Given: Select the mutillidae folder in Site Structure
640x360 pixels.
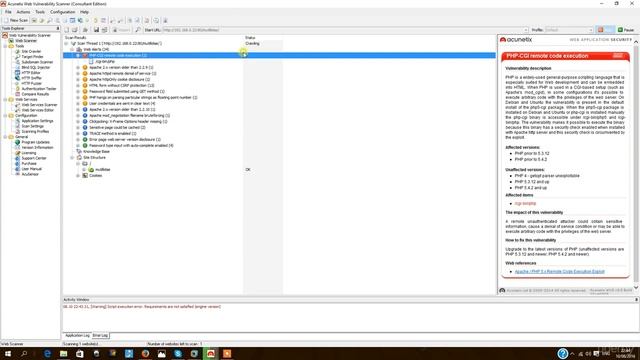Looking at the screenshot, I should tap(102, 169).
